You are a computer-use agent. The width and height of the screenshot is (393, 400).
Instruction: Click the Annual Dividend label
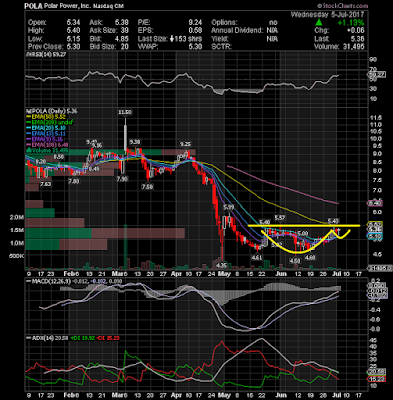tap(237, 31)
